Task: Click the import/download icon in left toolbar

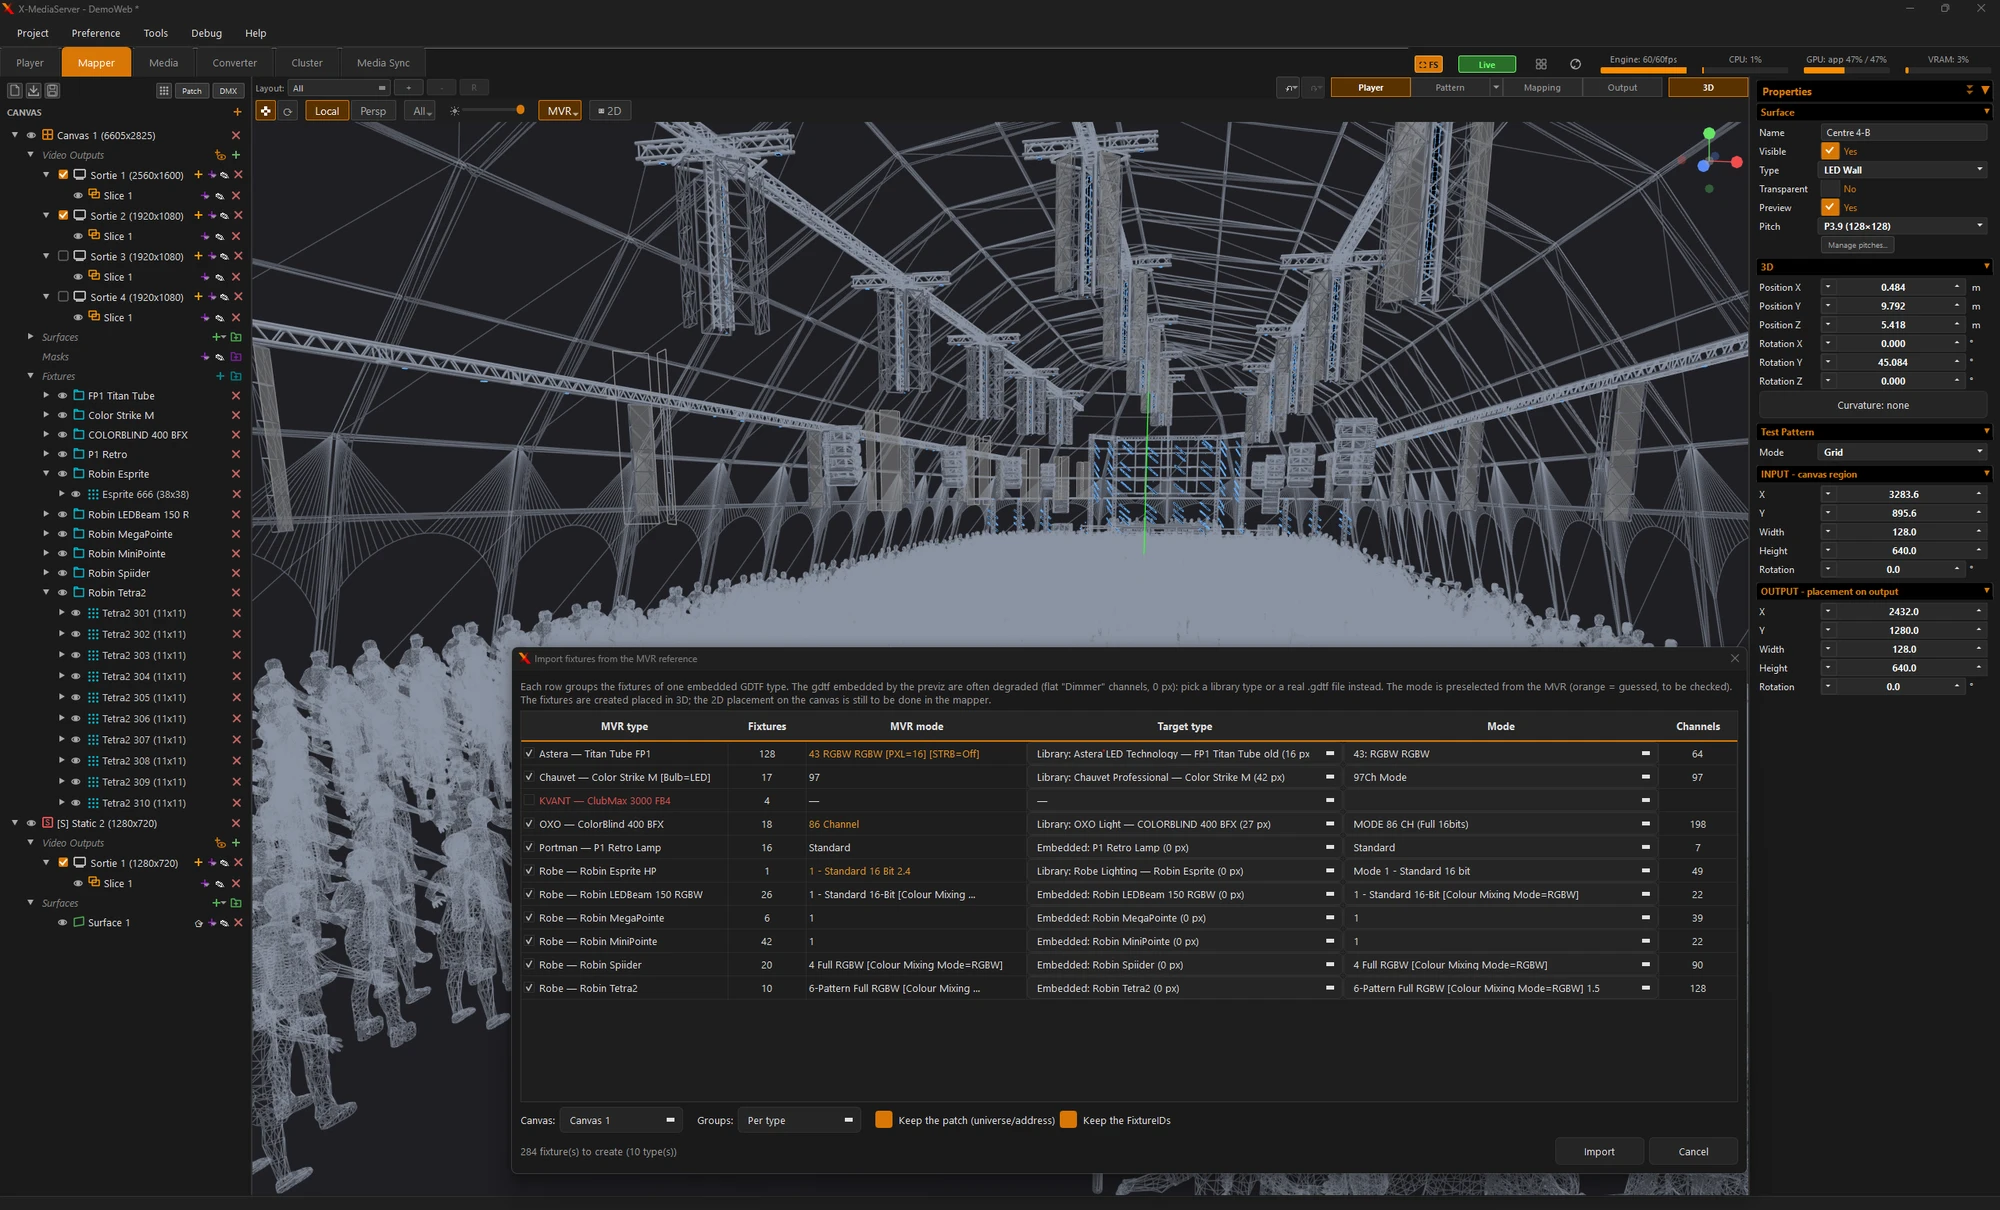Action: tap(33, 90)
